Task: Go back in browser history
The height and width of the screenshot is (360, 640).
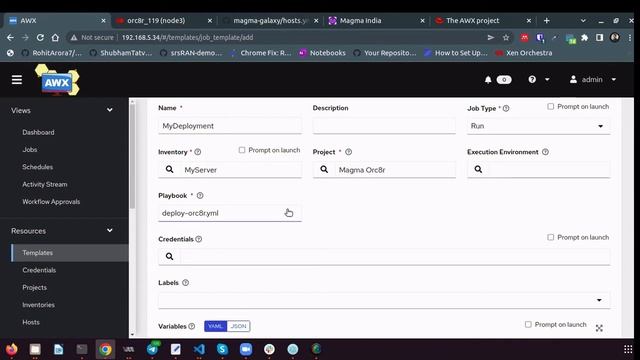Action: click(x=10, y=38)
